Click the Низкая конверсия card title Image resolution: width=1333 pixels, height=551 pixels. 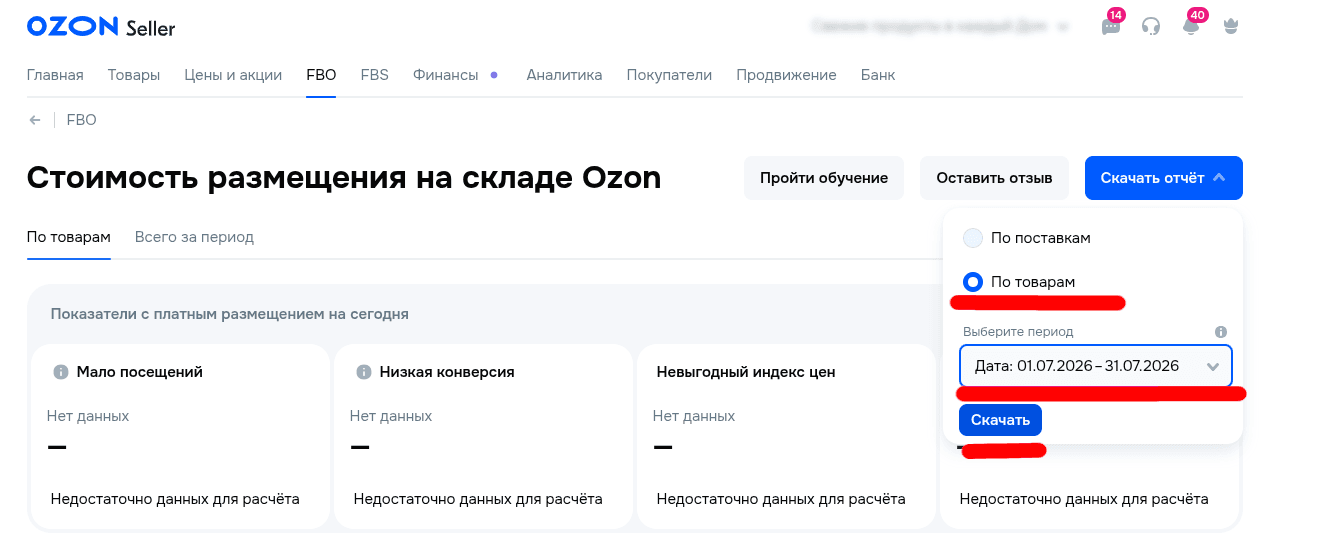pos(447,372)
